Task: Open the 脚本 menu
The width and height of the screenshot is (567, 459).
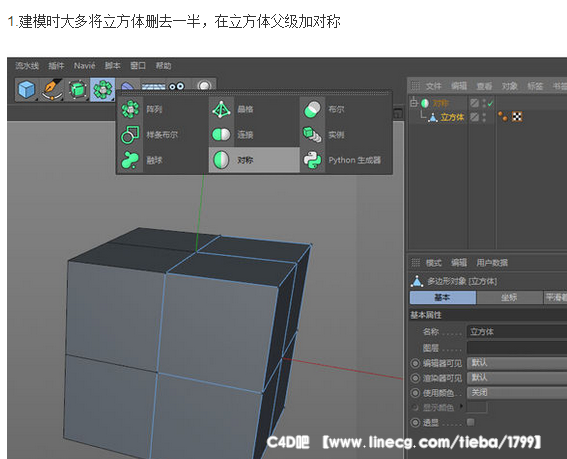Action: [112, 65]
